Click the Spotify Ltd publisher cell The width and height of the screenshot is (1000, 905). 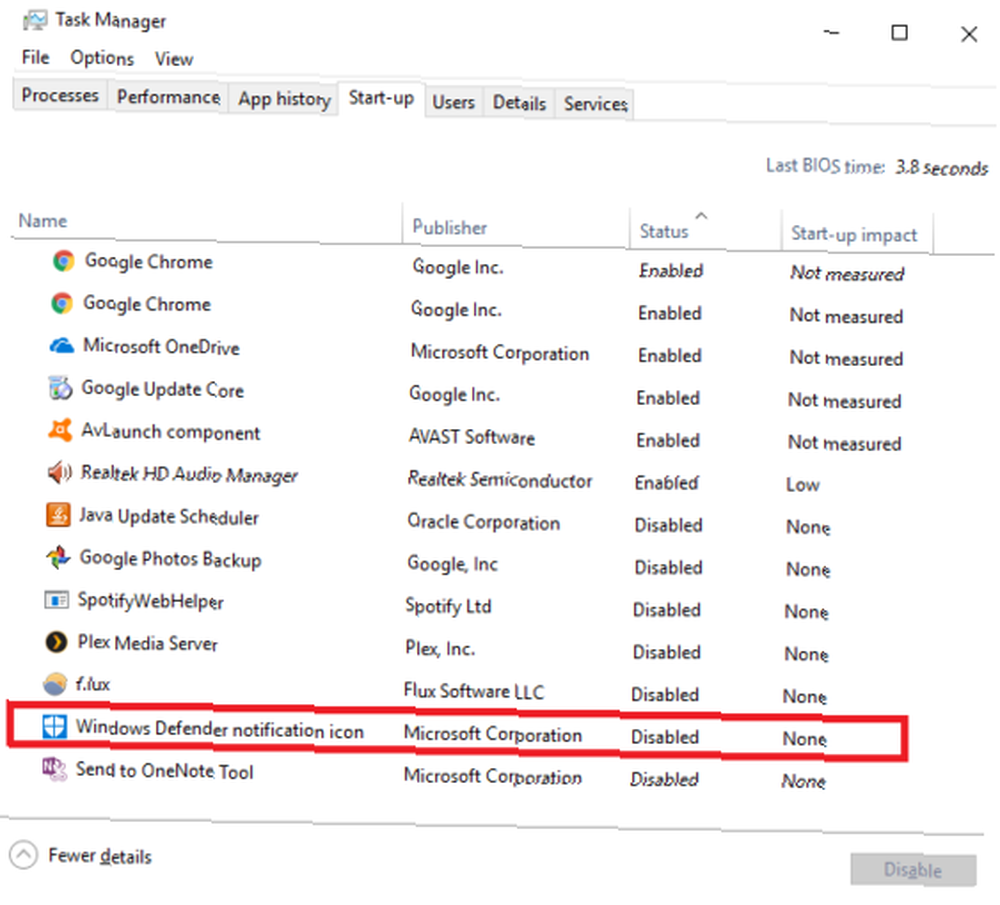448,606
